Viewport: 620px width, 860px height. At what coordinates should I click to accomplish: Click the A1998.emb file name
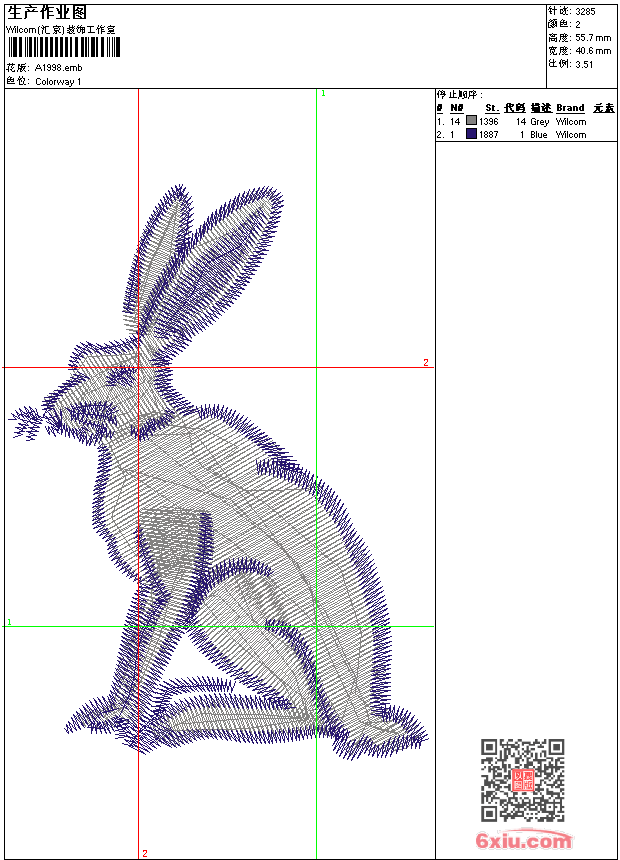55,68
